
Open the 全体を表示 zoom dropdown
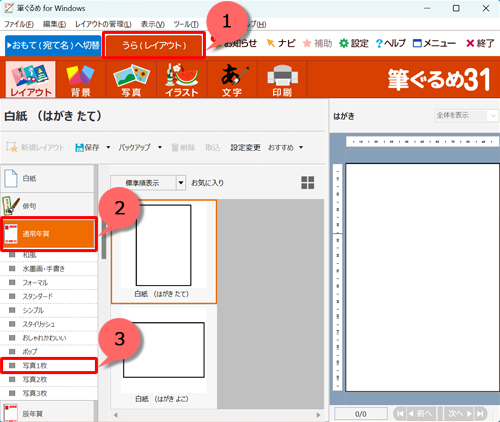pos(466,116)
